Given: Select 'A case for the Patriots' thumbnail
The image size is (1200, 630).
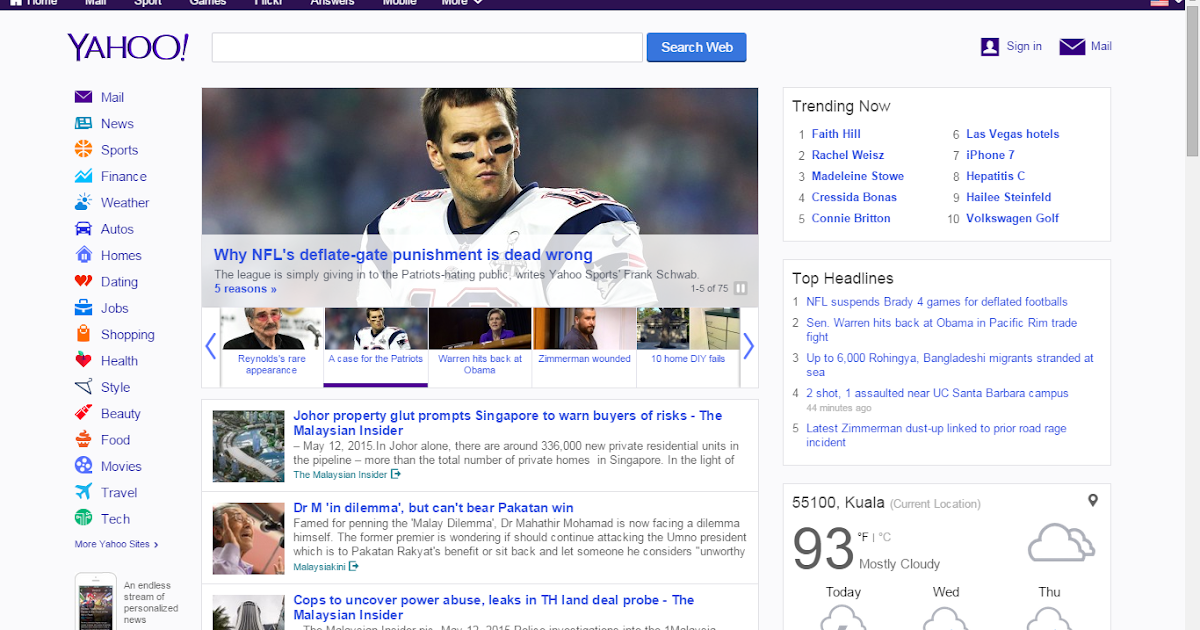Looking at the screenshot, I should (376, 347).
